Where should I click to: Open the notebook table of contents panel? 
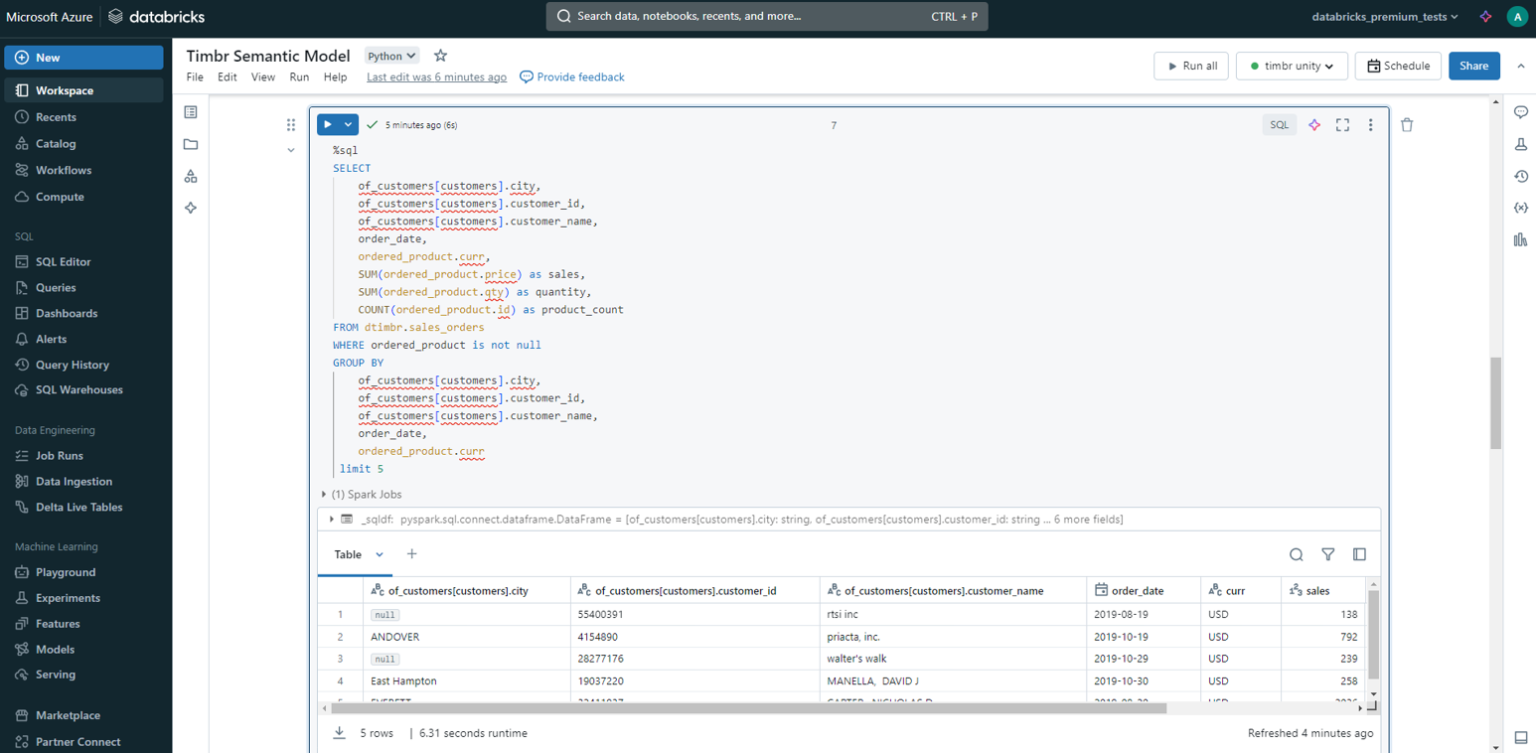point(190,112)
